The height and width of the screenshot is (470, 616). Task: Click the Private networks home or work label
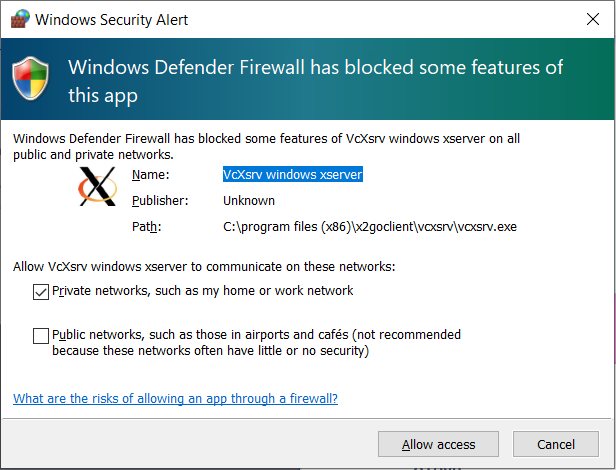click(x=202, y=291)
